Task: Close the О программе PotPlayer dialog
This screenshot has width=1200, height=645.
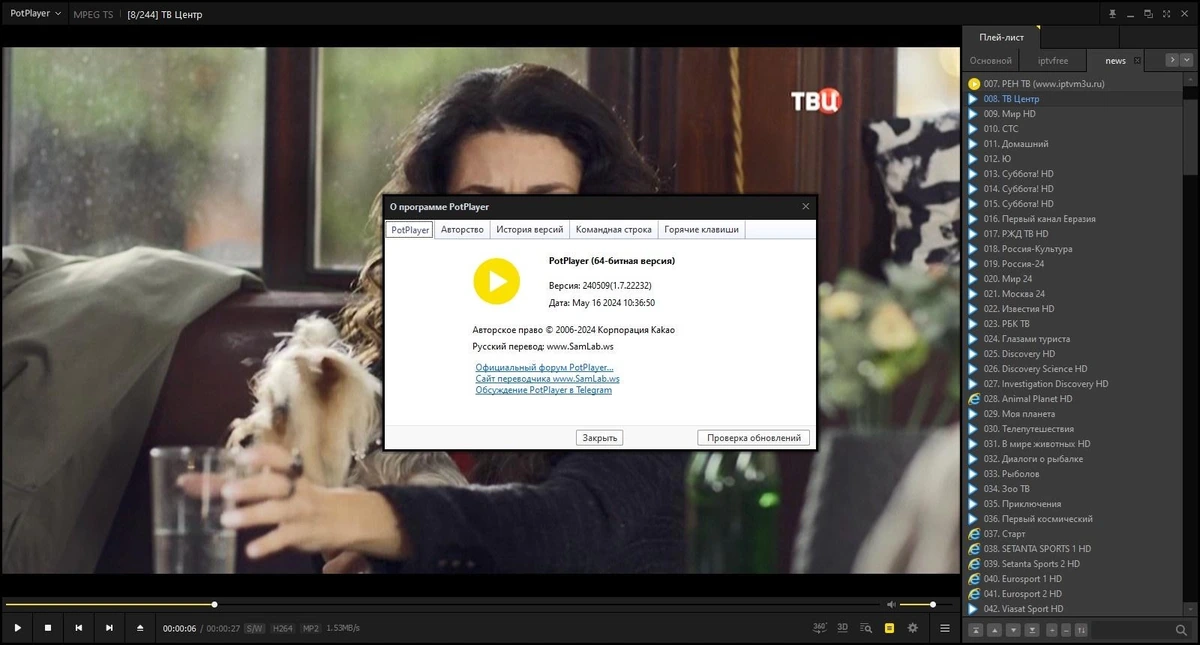Action: coord(806,207)
